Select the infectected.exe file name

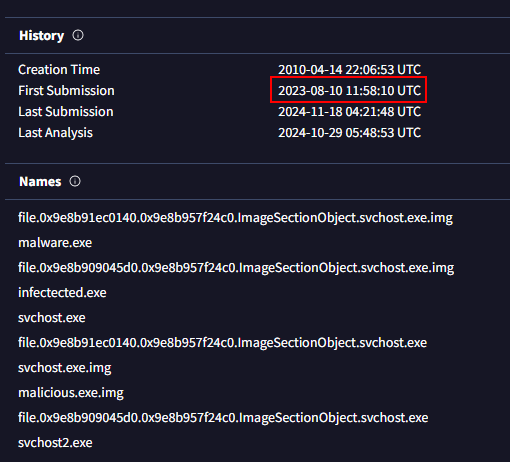(x=62, y=293)
